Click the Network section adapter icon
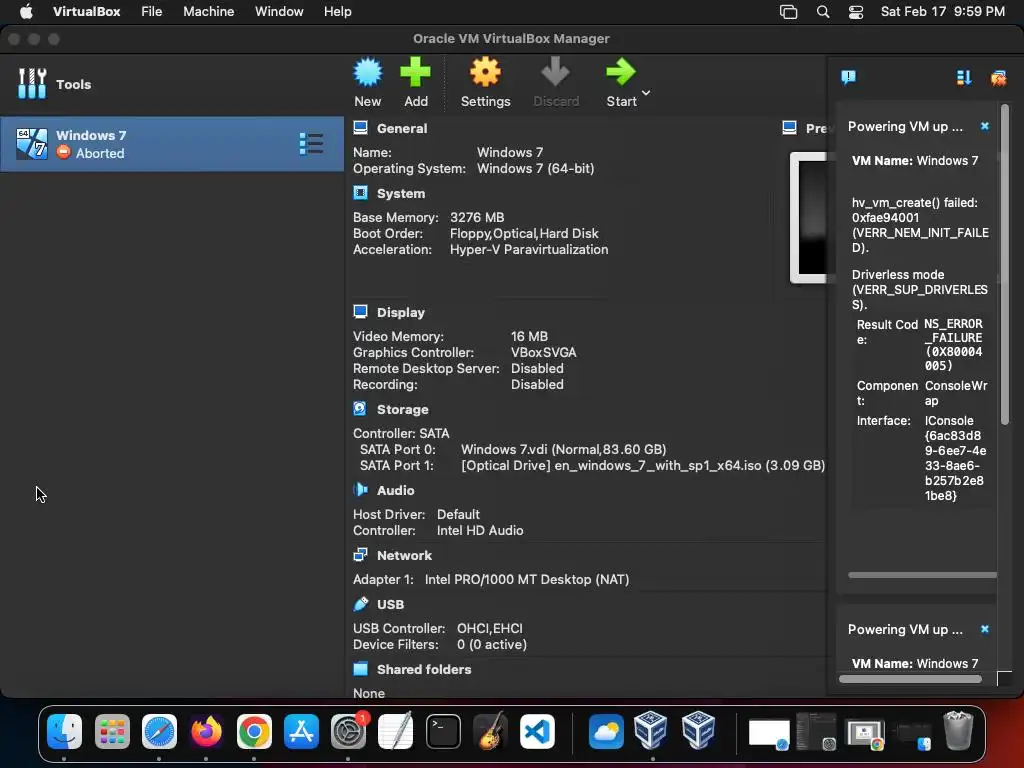Image resolution: width=1024 pixels, height=768 pixels. (360, 554)
